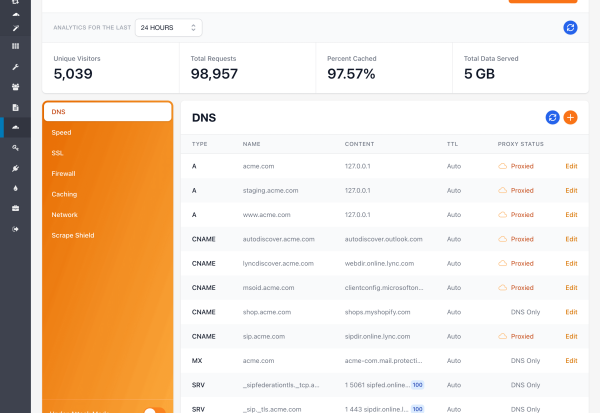Click content webdir.online.lync.com
Viewport: 600px width, 413px height.
[379, 263]
